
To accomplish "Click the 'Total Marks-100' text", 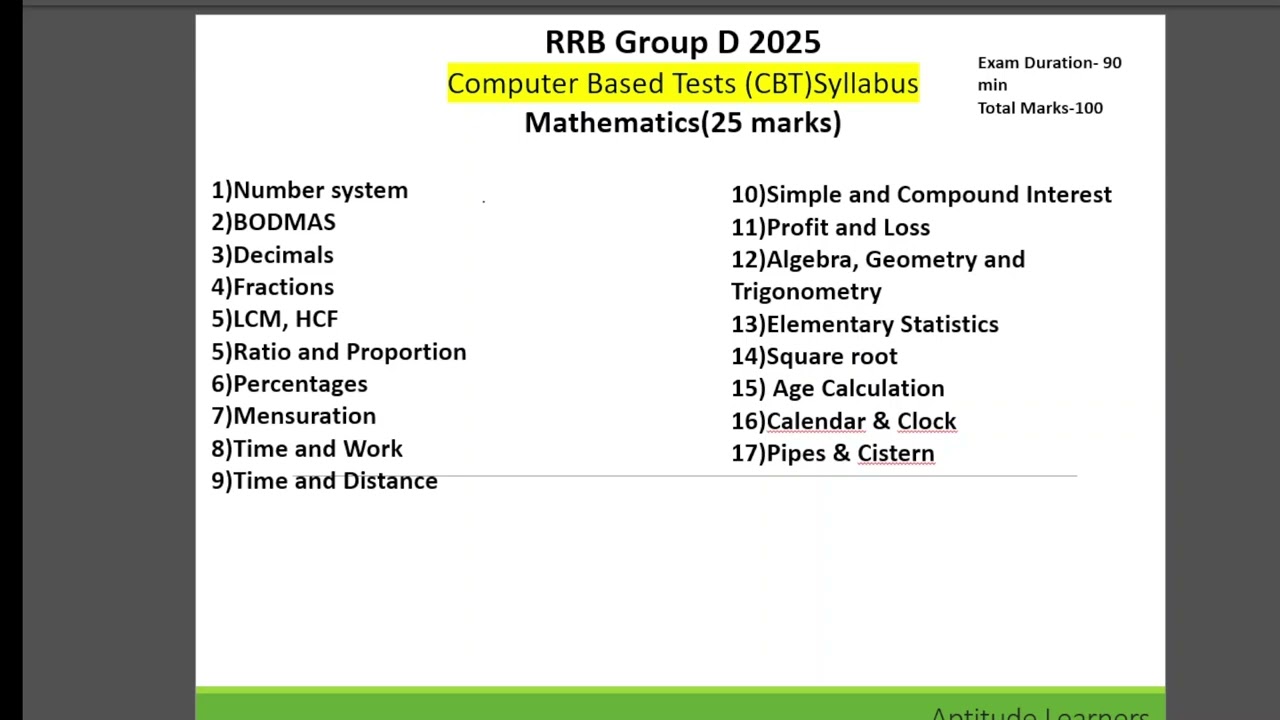I will pyautogui.click(x=1040, y=108).
